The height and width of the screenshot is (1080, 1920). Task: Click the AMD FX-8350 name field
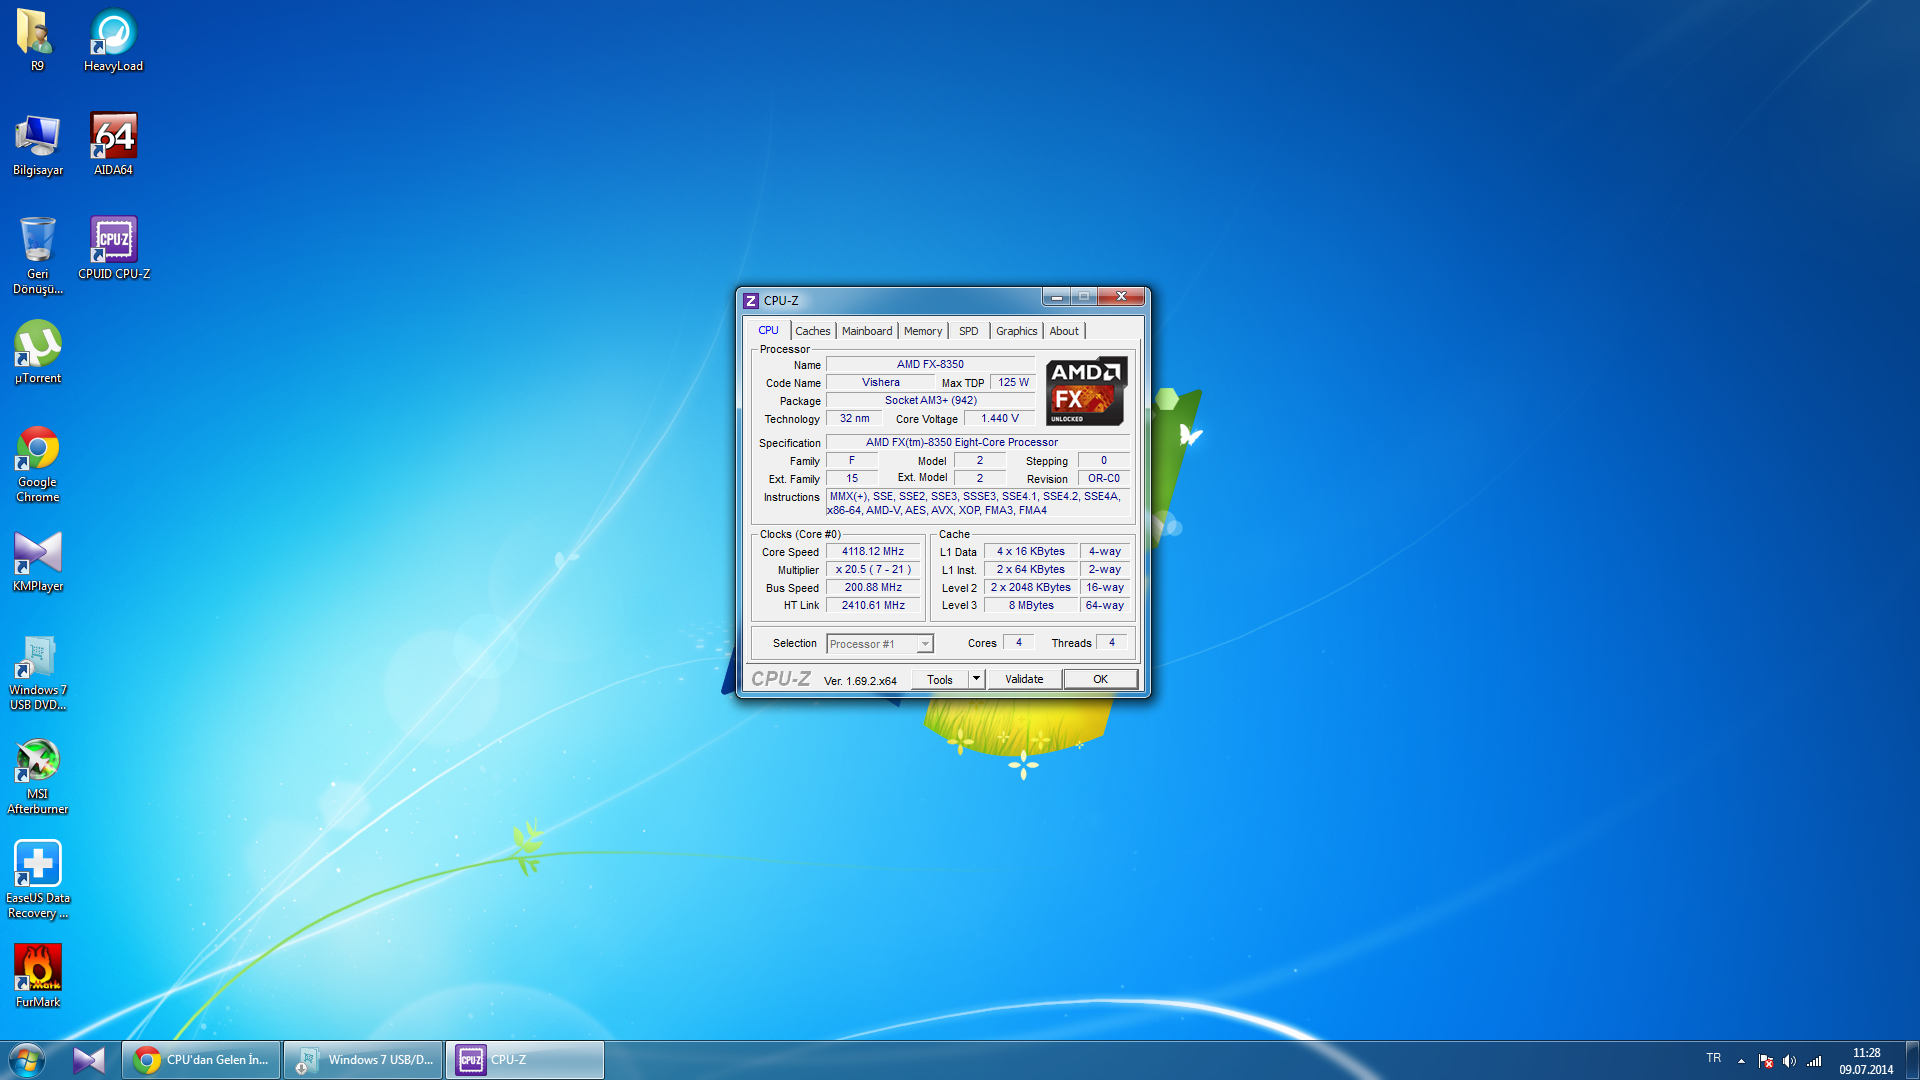point(930,364)
